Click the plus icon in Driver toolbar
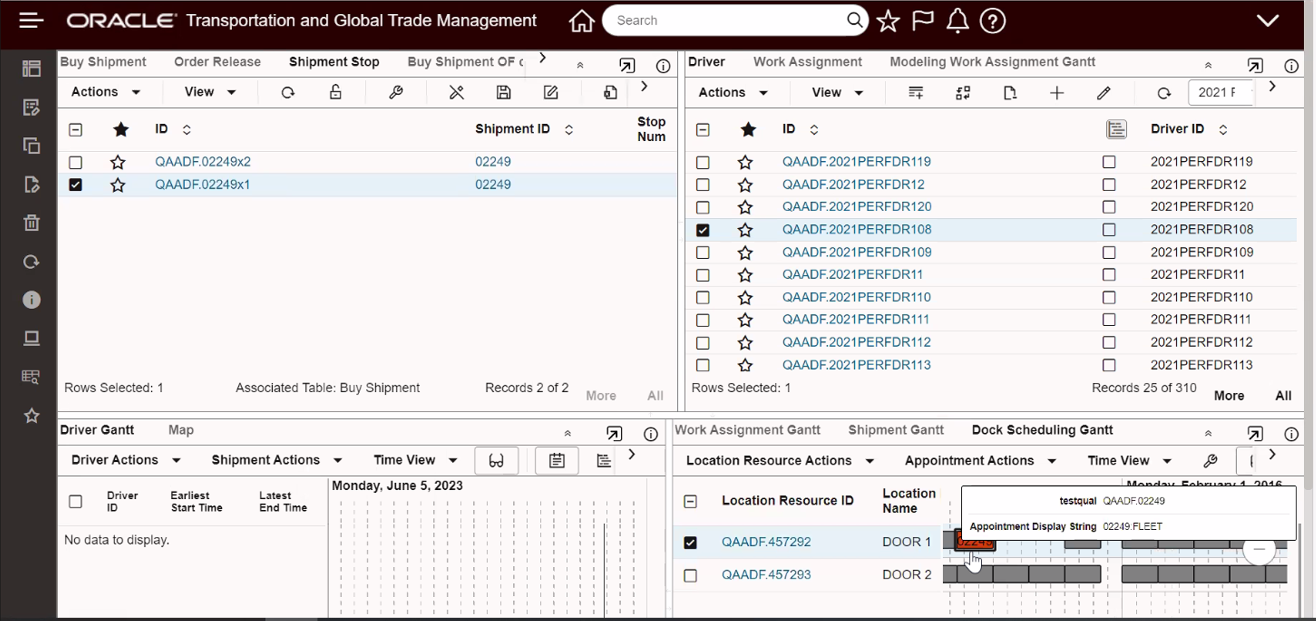Viewport: 1316px width, 621px height. click(1057, 93)
